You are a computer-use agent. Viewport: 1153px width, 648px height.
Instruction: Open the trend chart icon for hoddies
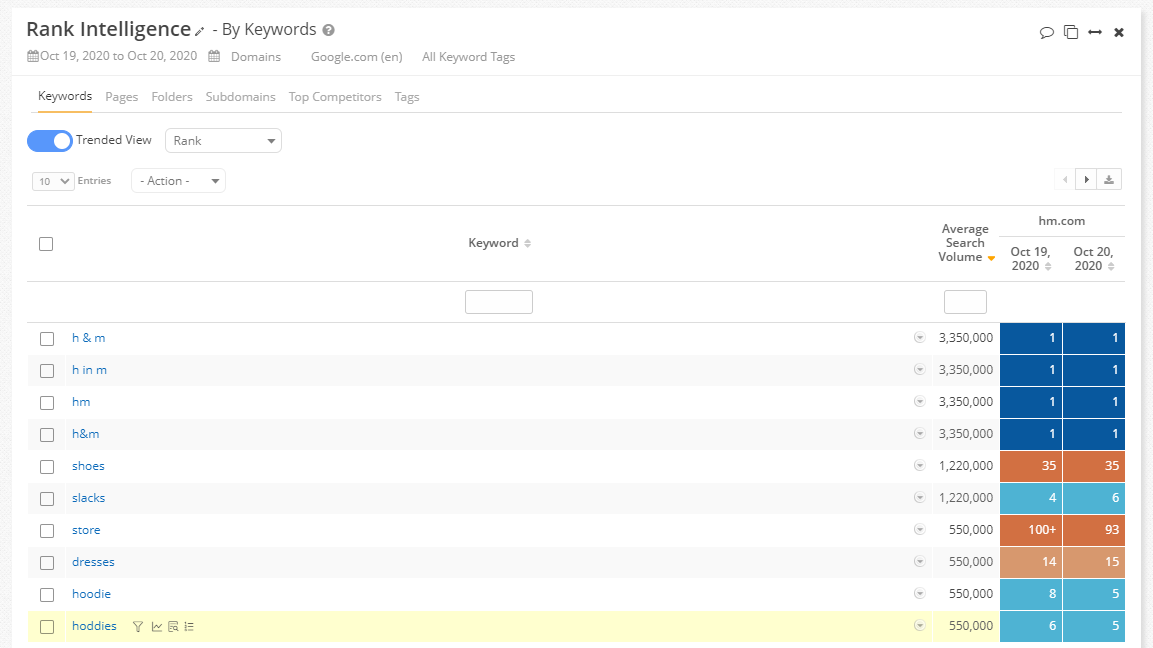coord(157,627)
